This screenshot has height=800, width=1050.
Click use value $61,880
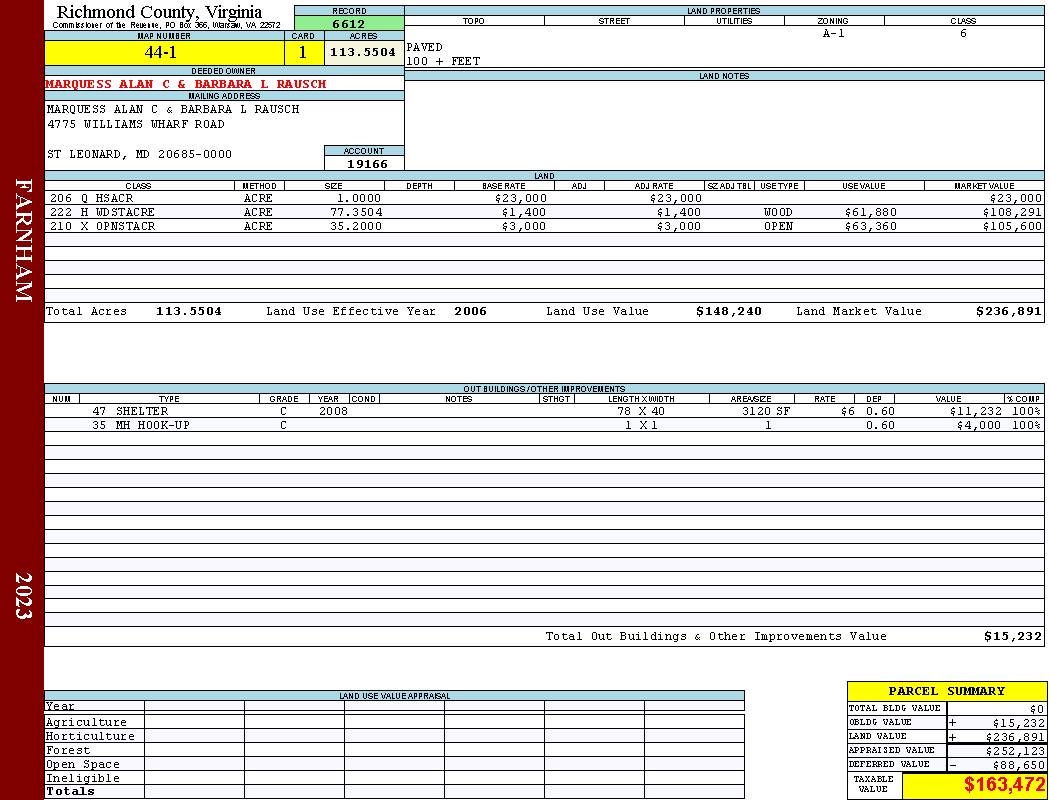coord(871,212)
